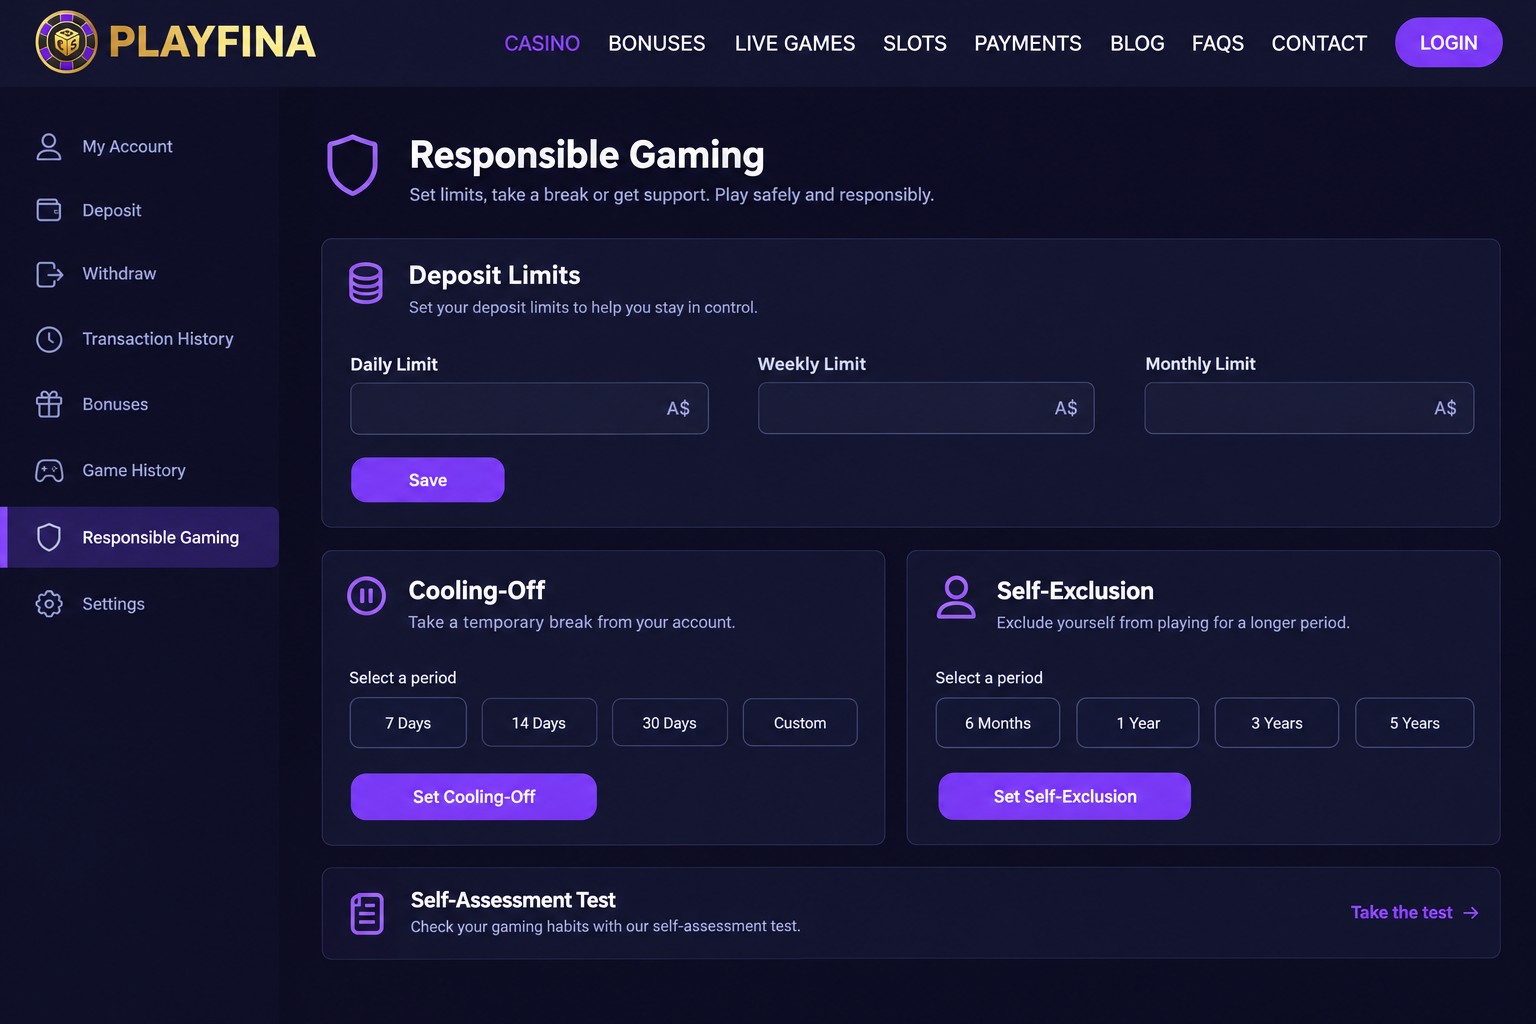Go to PAYMENTS in the top menu
The width and height of the screenshot is (1536, 1024).
(x=1028, y=43)
